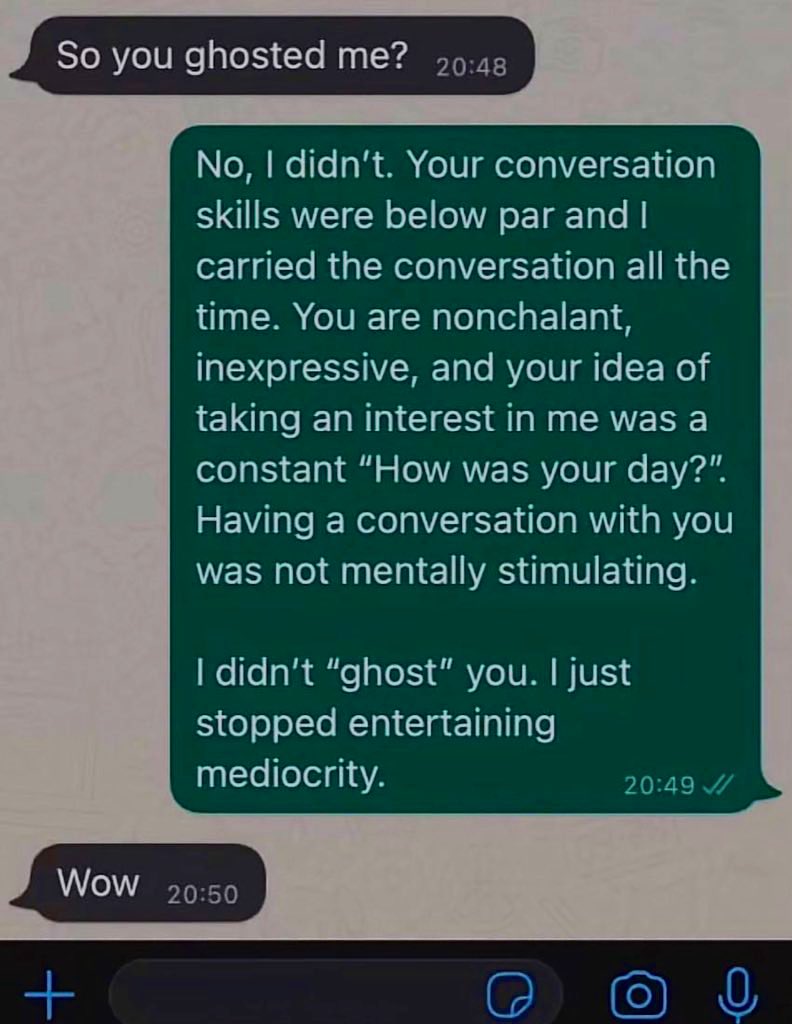
Task: Click the "stopped entertaining" line
Action: pyautogui.click(x=375, y=724)
